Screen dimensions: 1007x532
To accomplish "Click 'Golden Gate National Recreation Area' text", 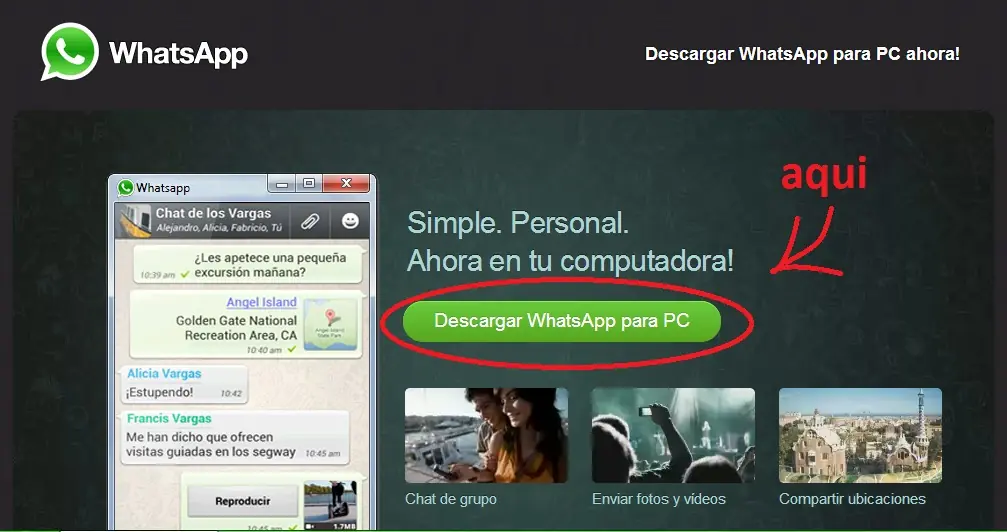I will pyautogui.click(x=236, y=328).
